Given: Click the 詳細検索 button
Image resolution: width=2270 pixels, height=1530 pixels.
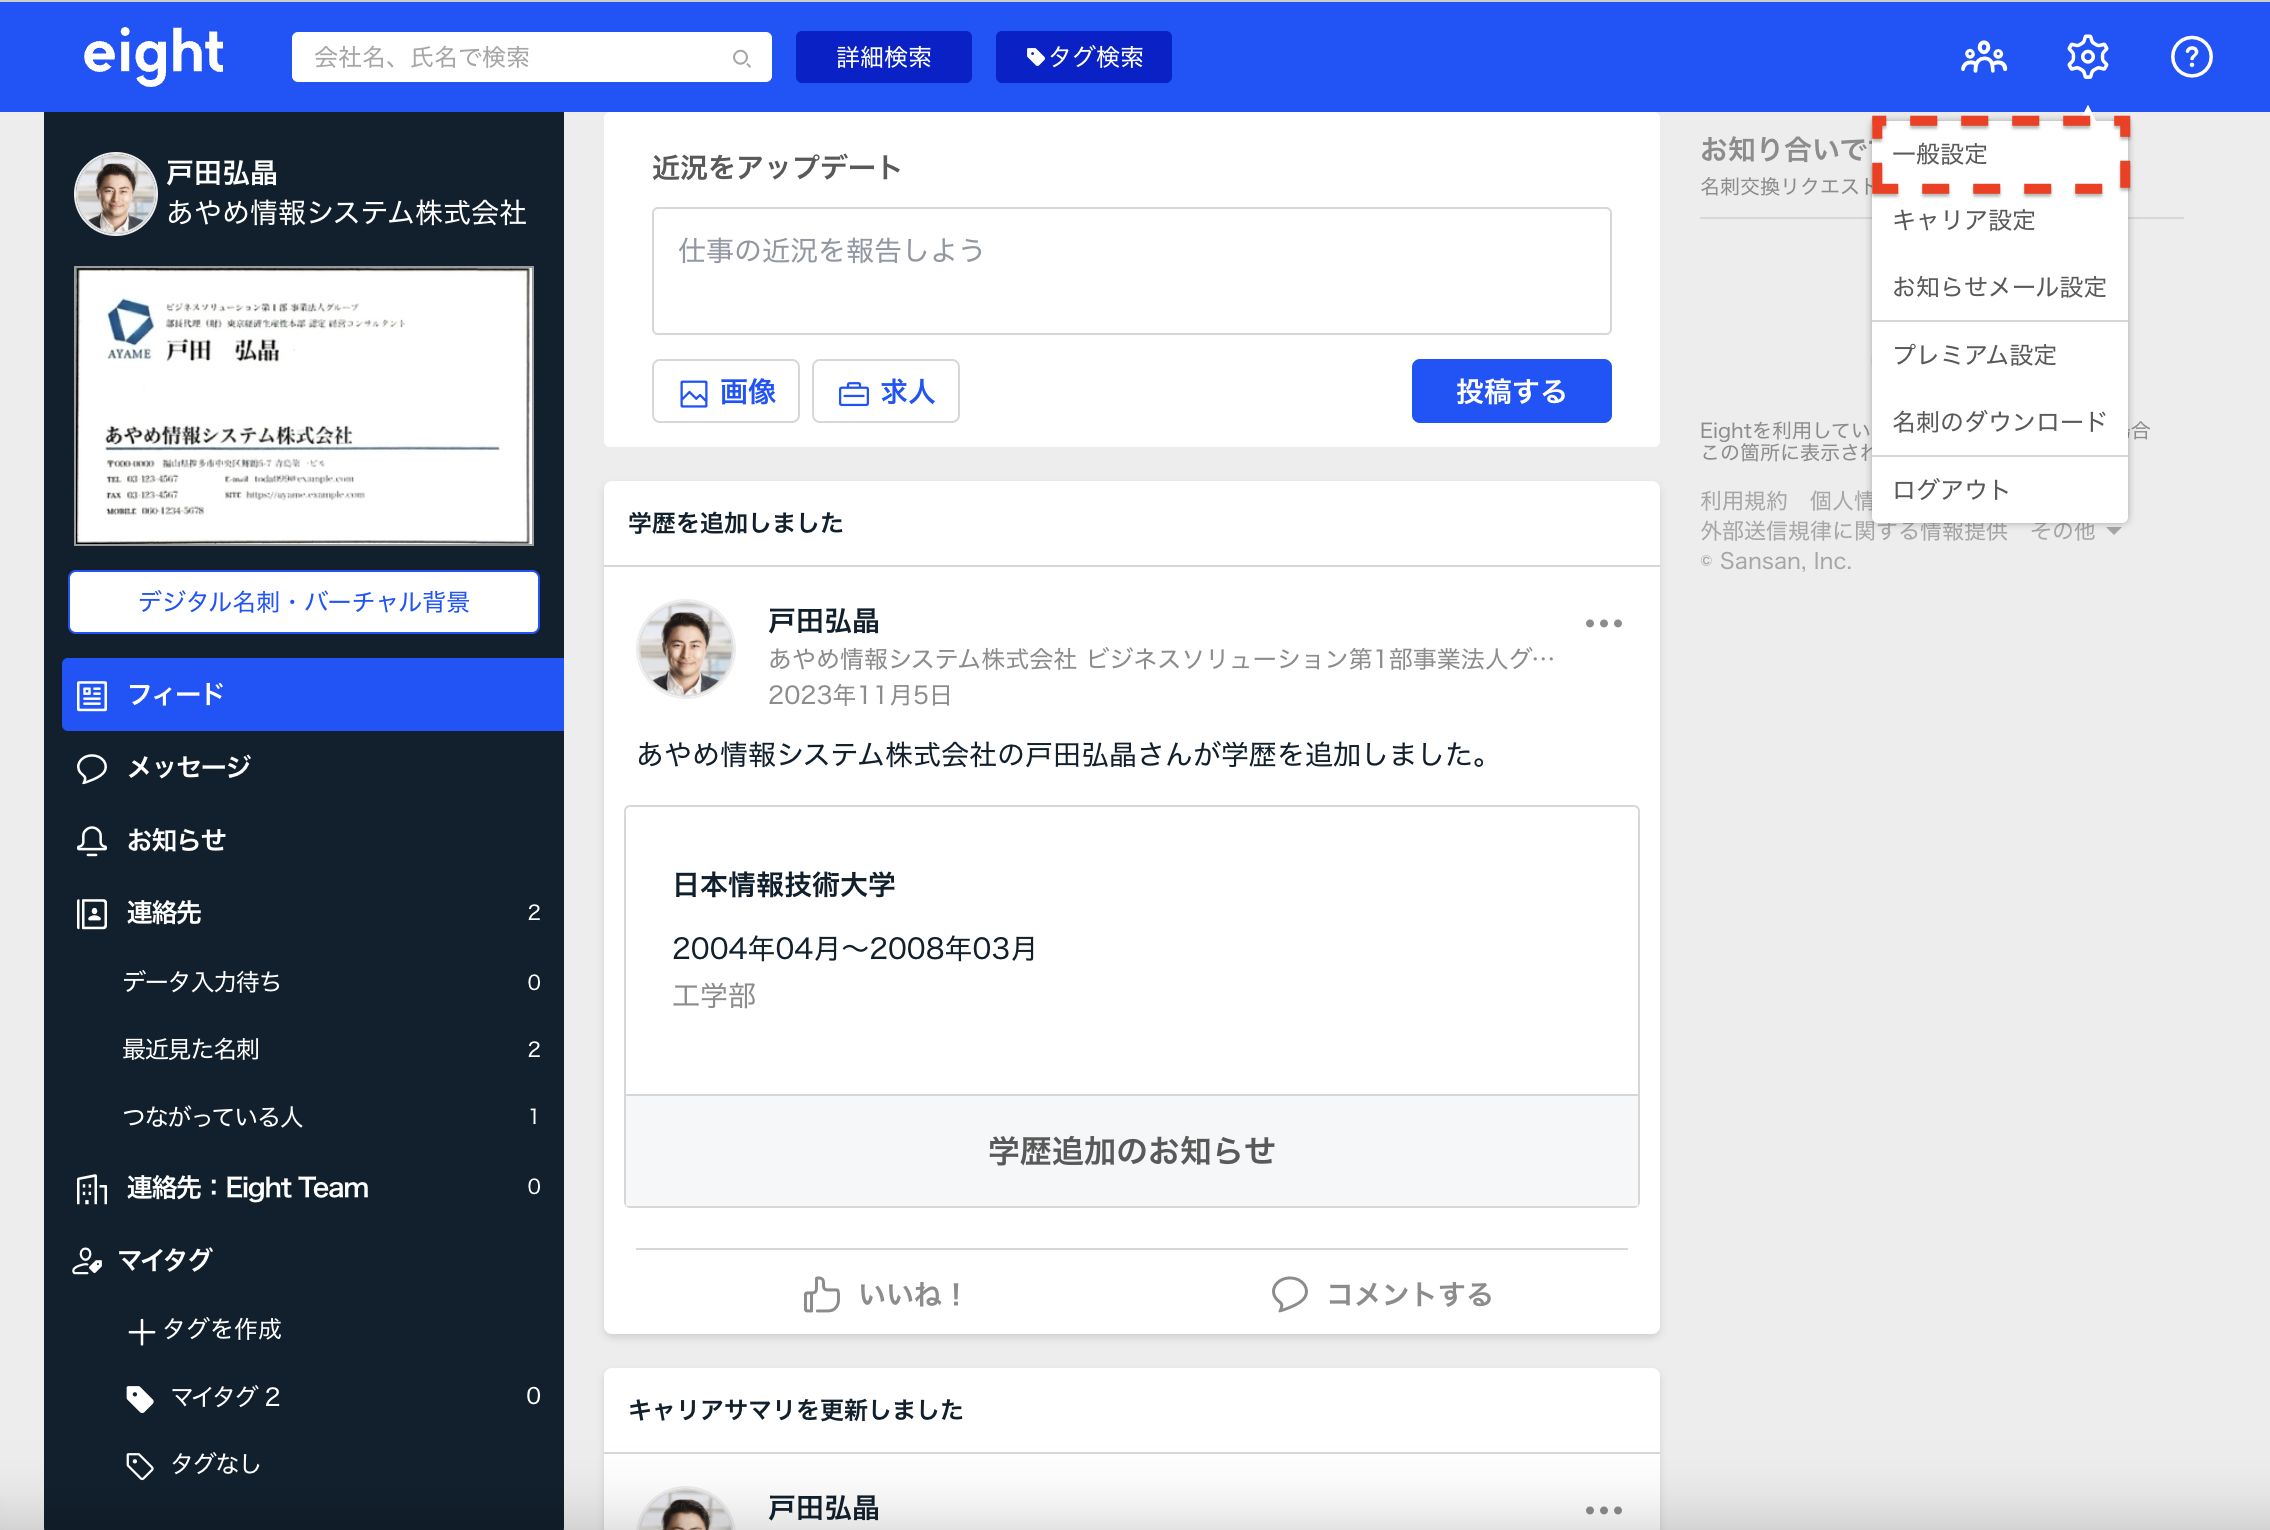Looking at the screenshot, I should [884, 57].
